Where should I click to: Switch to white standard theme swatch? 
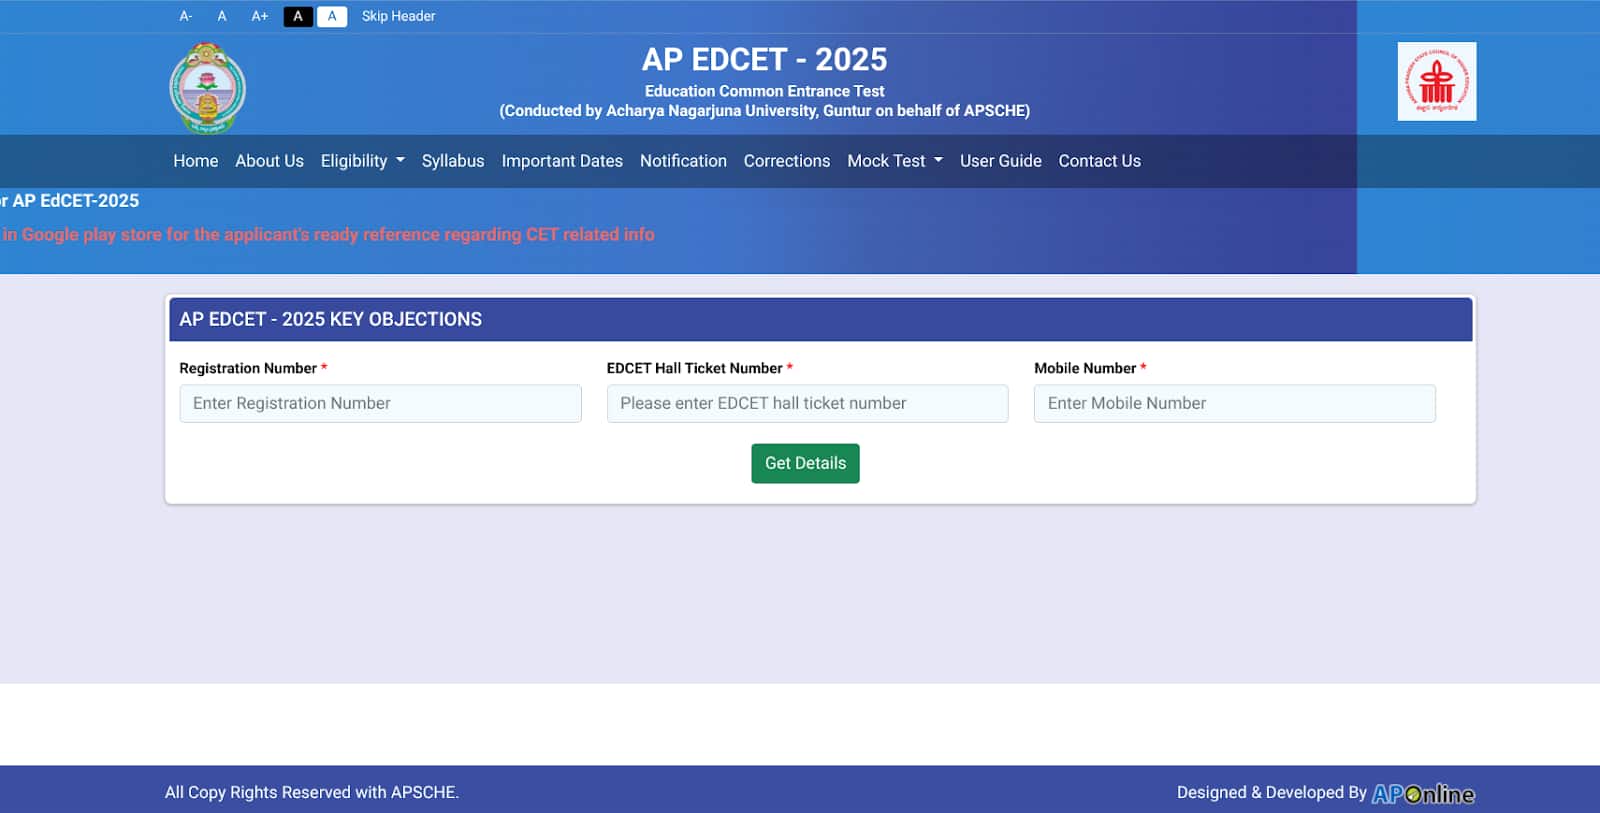click(332, 16)
